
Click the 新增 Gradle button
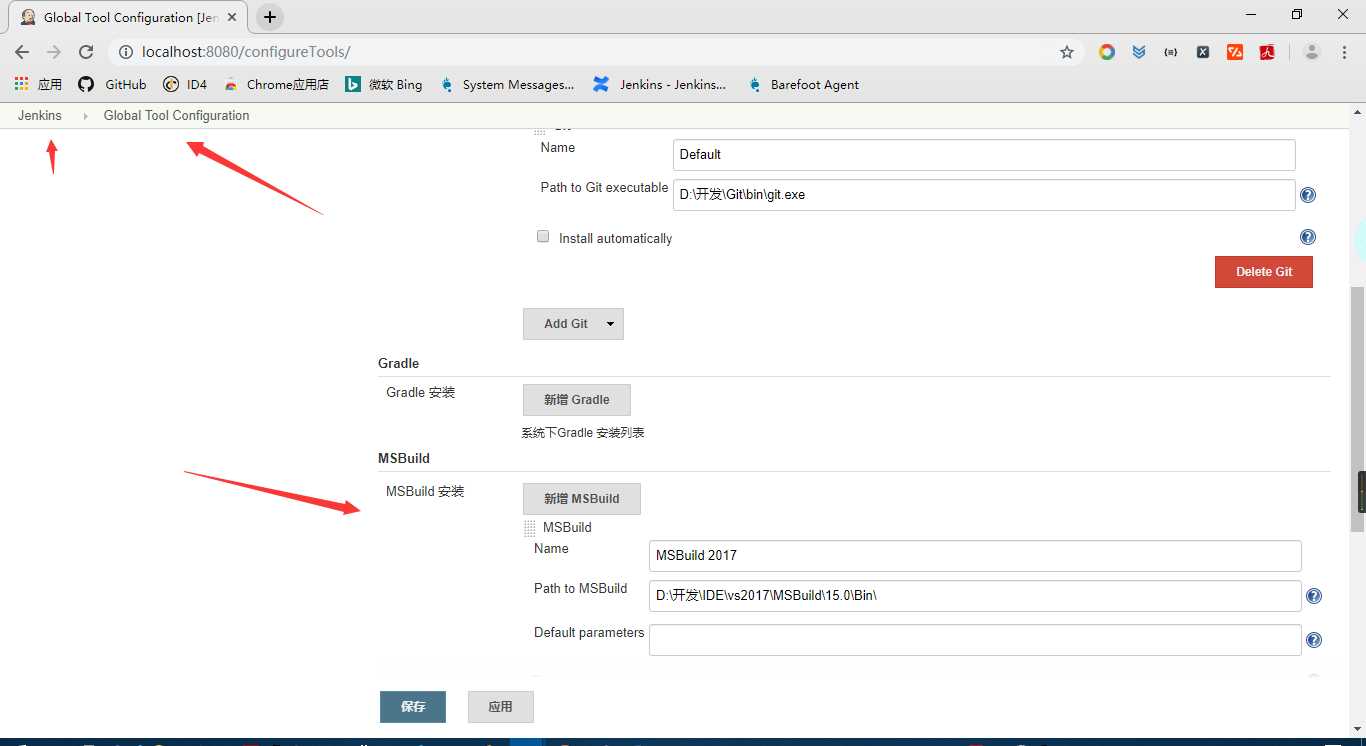[x=577, y=400]
